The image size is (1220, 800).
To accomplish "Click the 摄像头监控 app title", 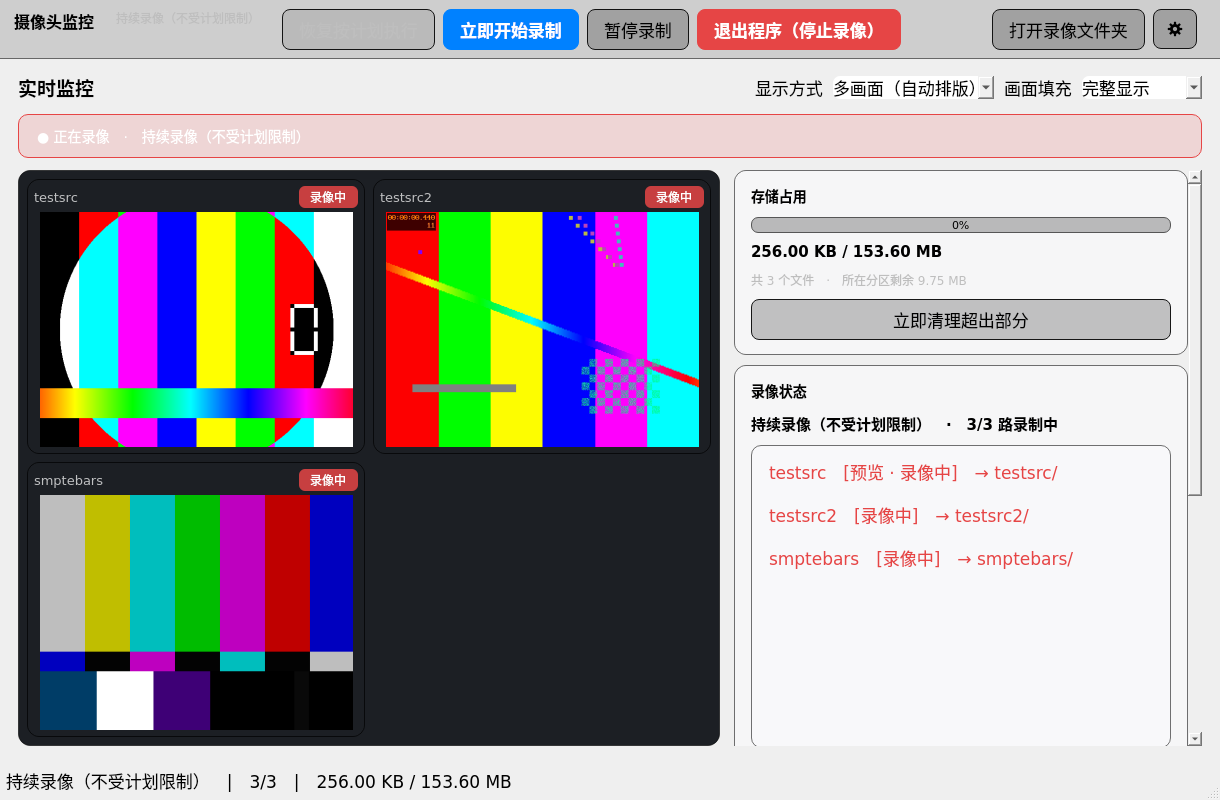I will pyautogui.click(x=54, y=22).
